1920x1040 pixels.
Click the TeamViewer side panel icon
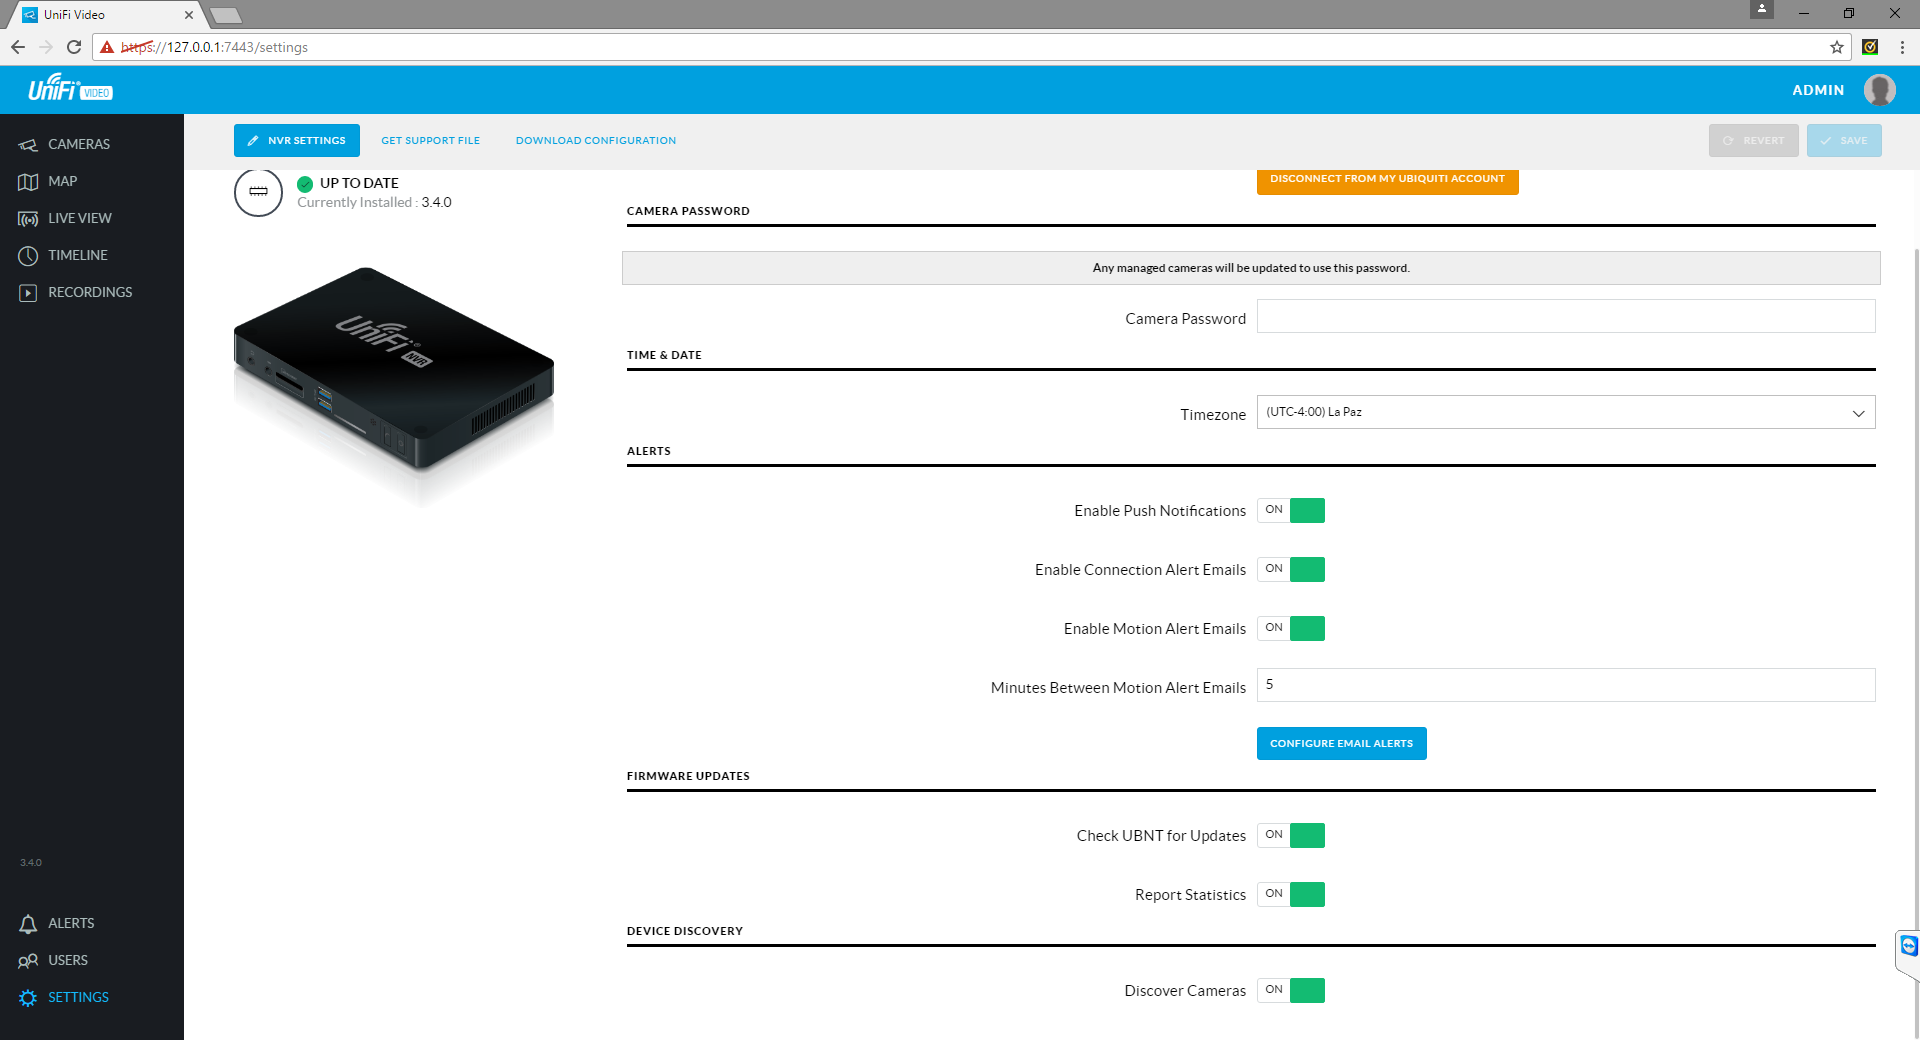(x=1909, y=946)
